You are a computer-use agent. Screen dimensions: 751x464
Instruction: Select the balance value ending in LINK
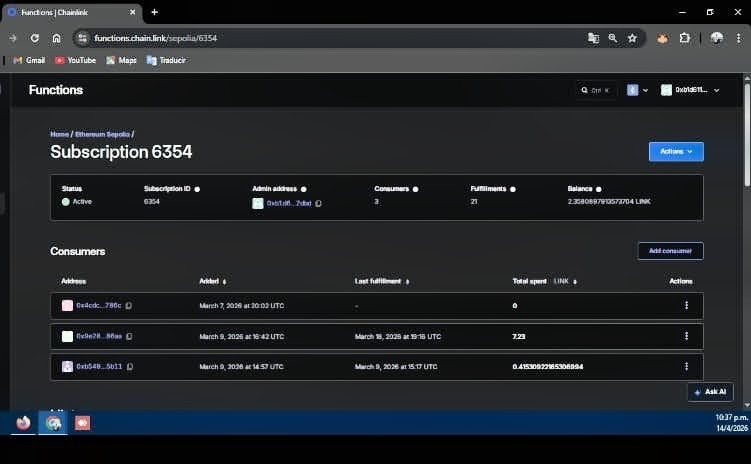[x=609, y=202]
